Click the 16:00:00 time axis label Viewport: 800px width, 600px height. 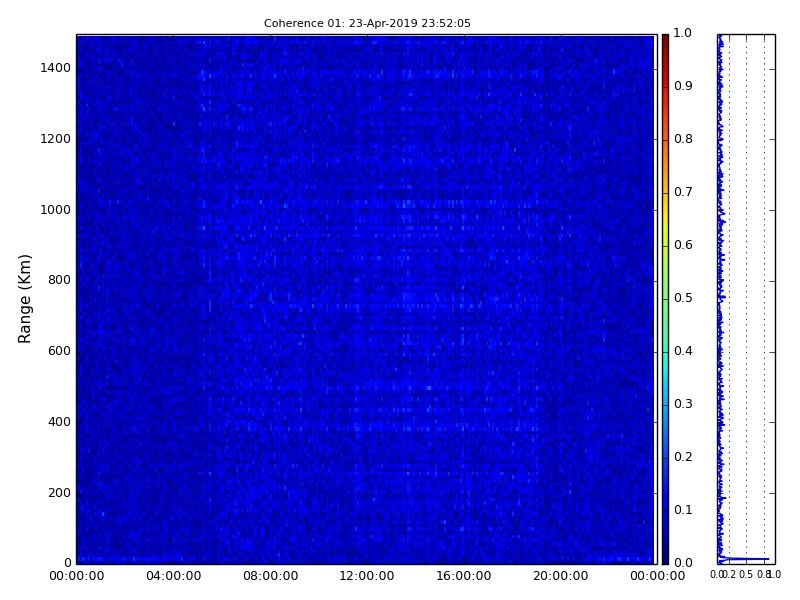(464, 576)
